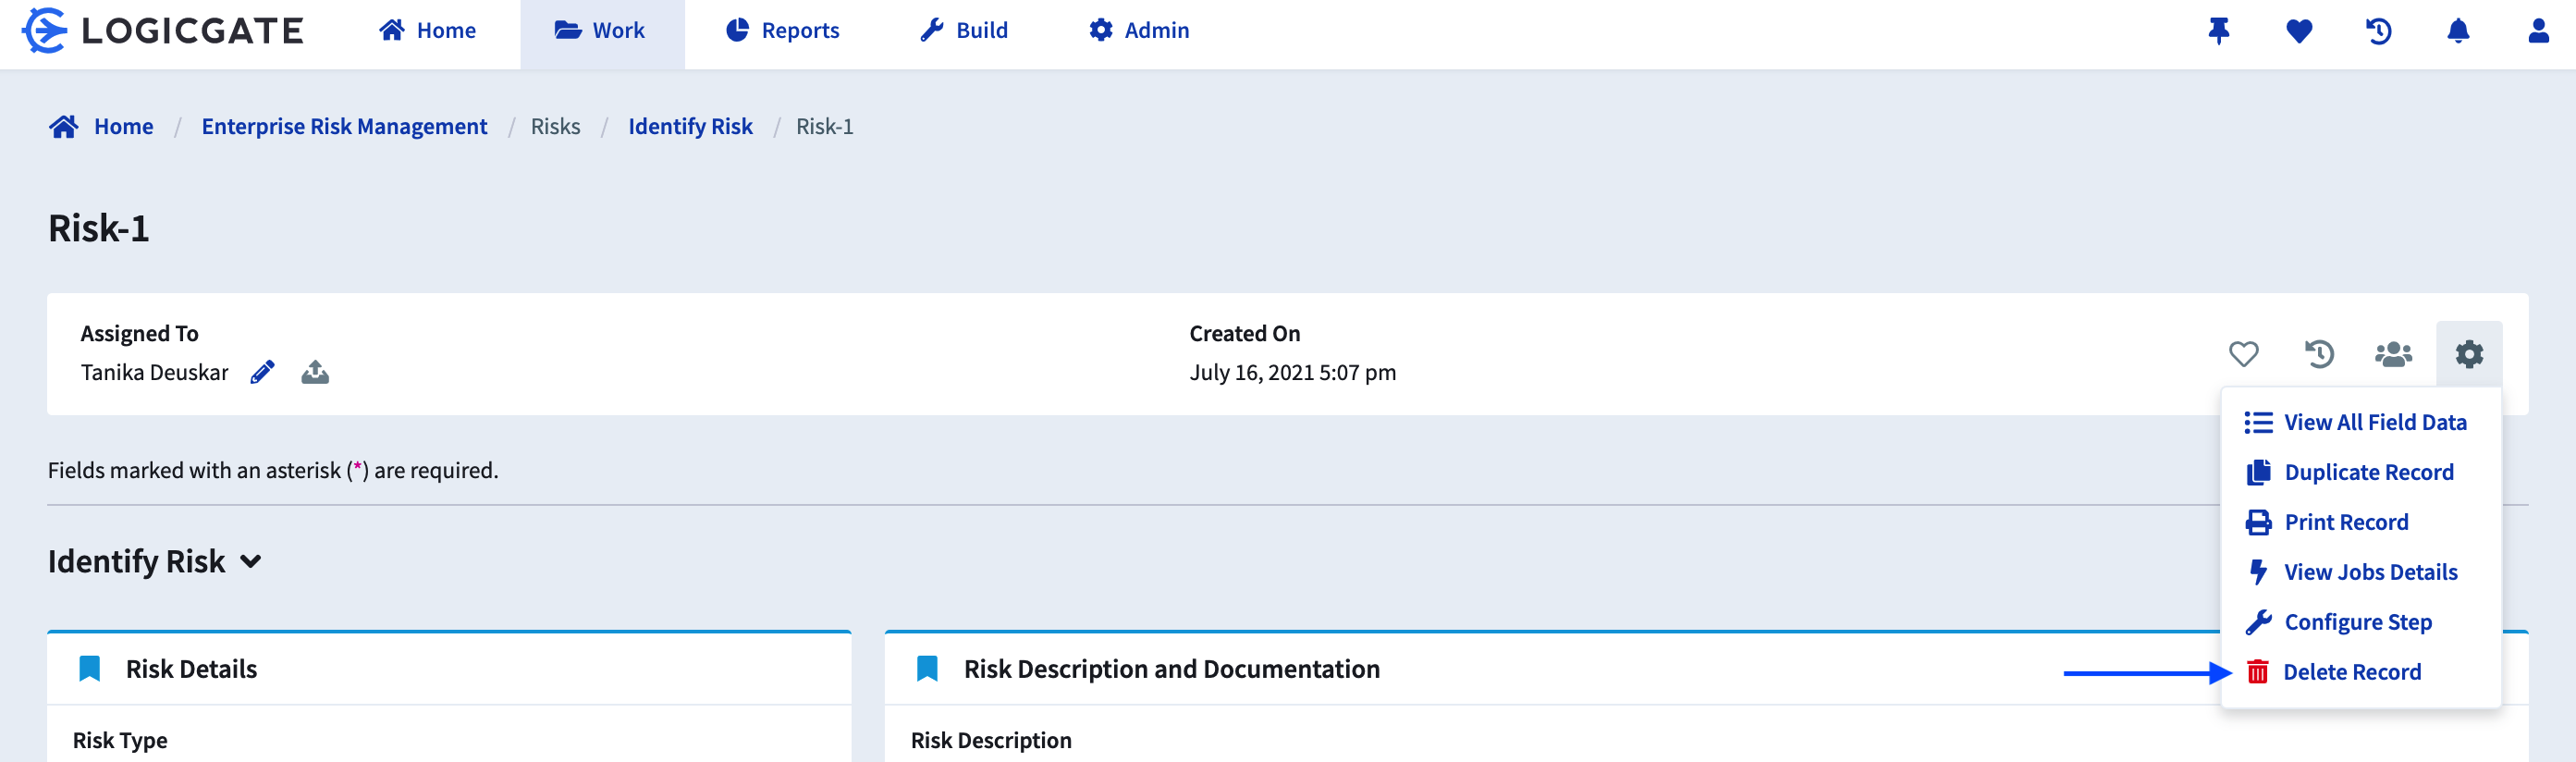Viewport: 2576px width, 762px height.
Task: Click the upload icon beside Tanika Deuskar
Action: click(x=315, y=373)
